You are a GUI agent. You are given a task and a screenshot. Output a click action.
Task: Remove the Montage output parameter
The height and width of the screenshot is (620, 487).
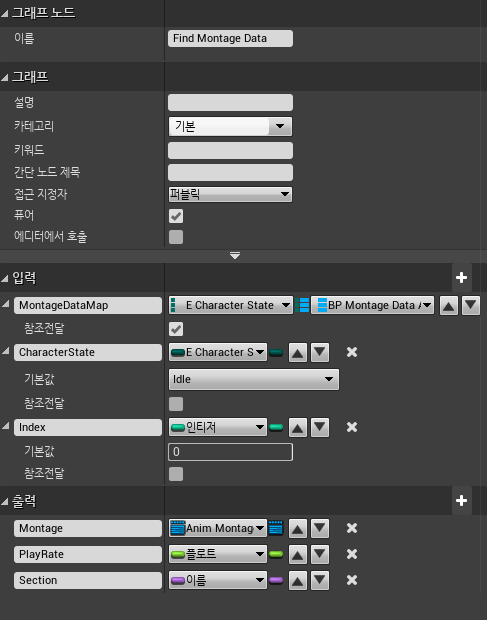[x=352, y=529]
